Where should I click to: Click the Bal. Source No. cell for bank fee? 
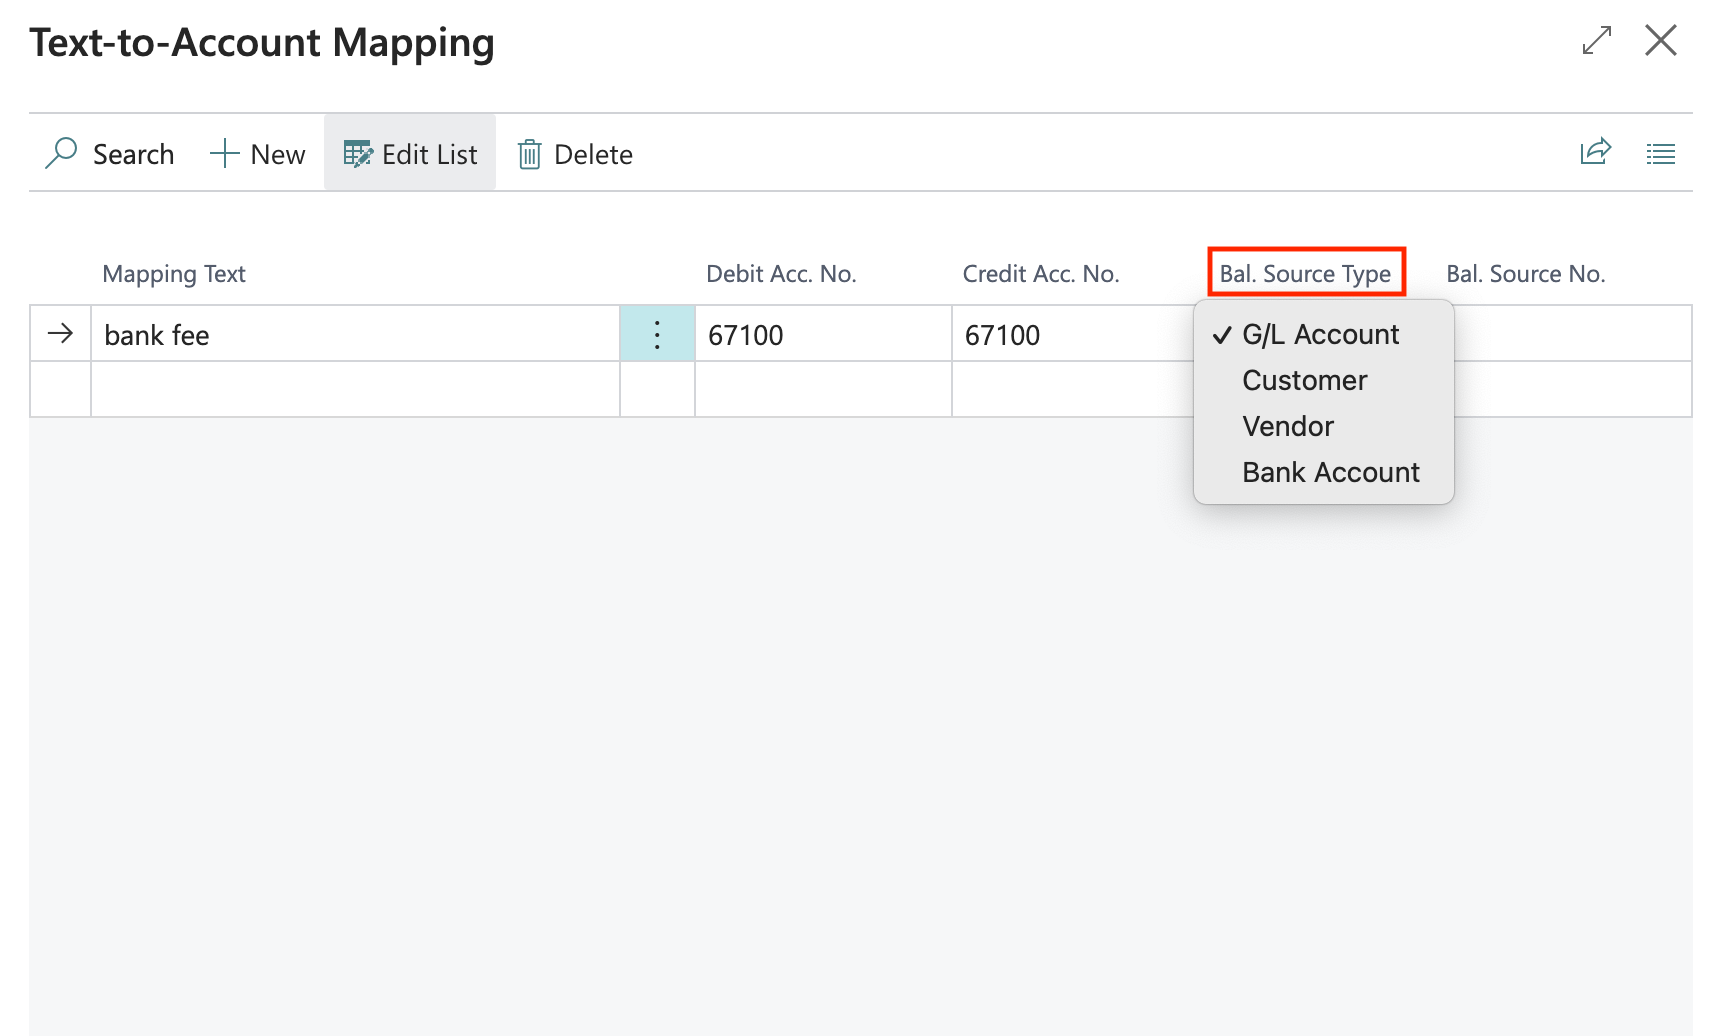1572,334
